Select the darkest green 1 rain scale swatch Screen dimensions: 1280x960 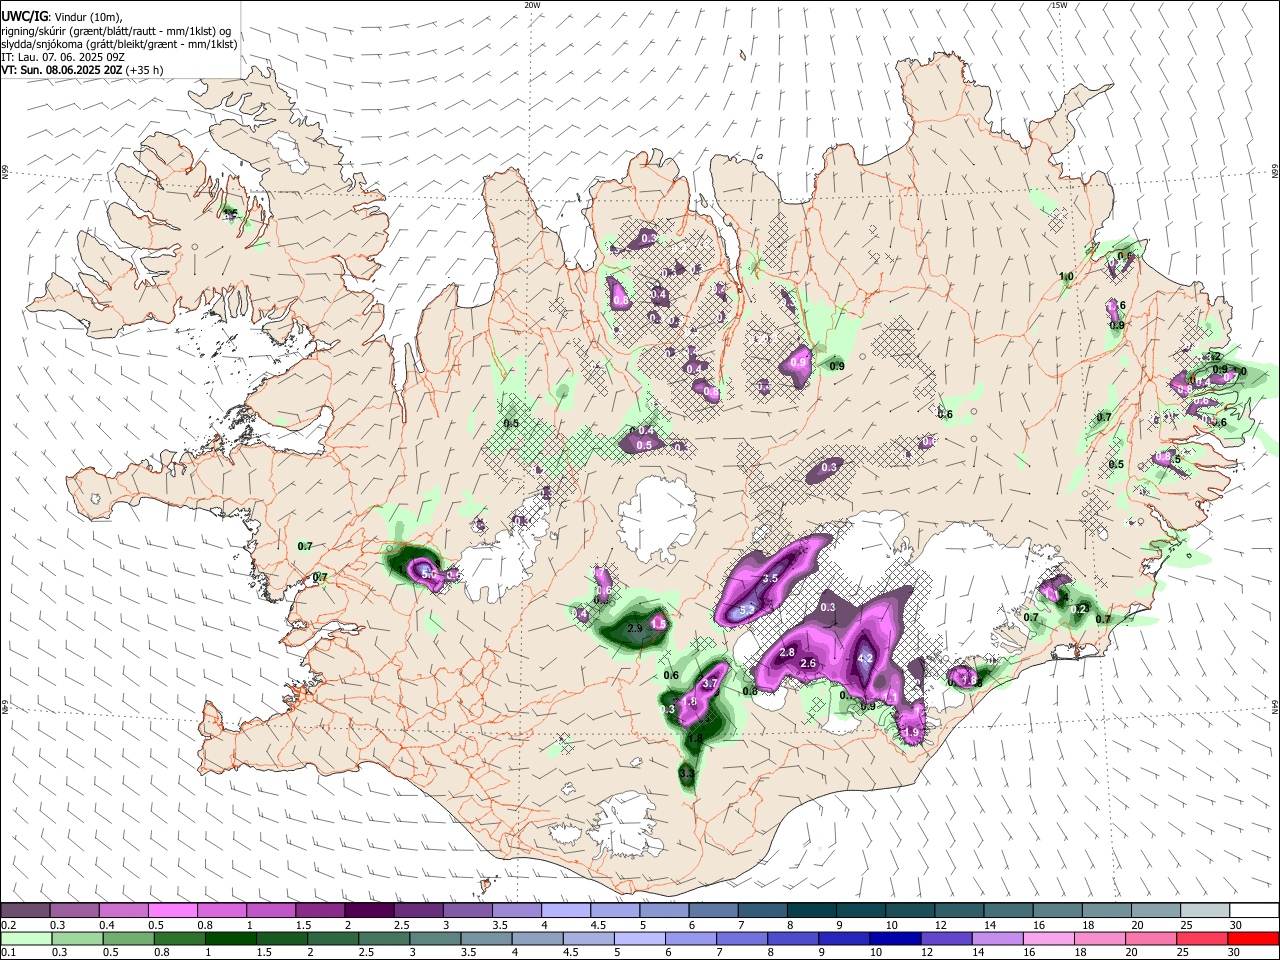click(230, 938)
